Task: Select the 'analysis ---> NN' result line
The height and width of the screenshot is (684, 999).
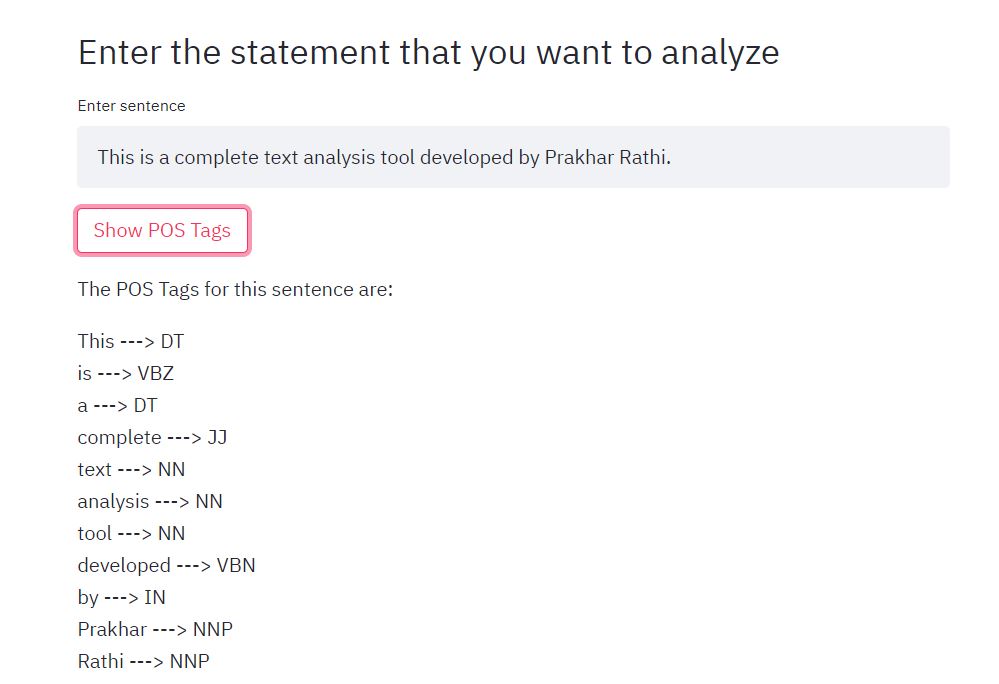Action: coord(150,502)
